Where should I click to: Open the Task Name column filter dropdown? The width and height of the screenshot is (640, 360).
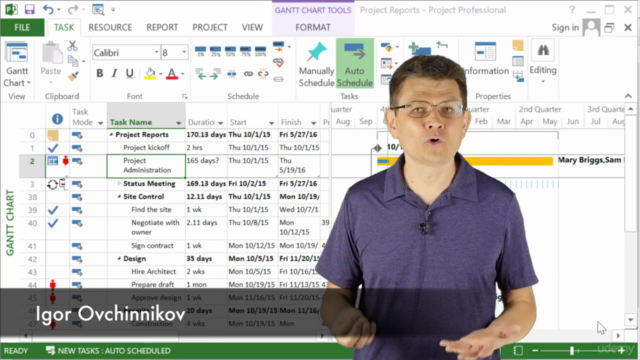[178, 123]
